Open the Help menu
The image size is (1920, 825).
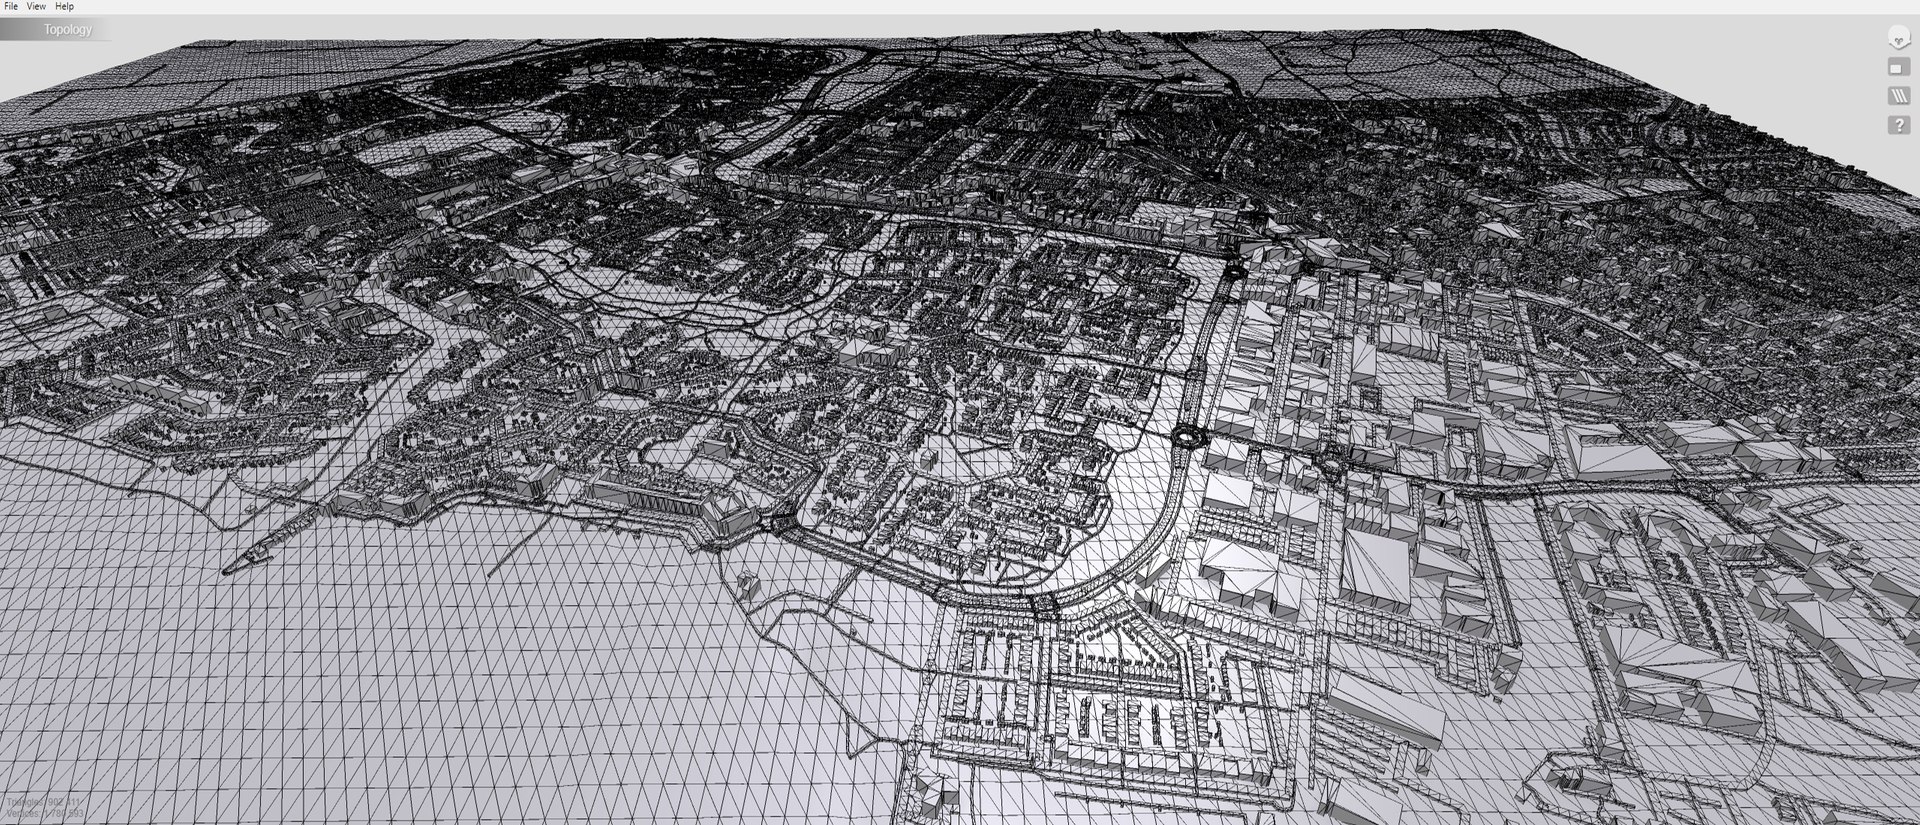click(64, 6)
